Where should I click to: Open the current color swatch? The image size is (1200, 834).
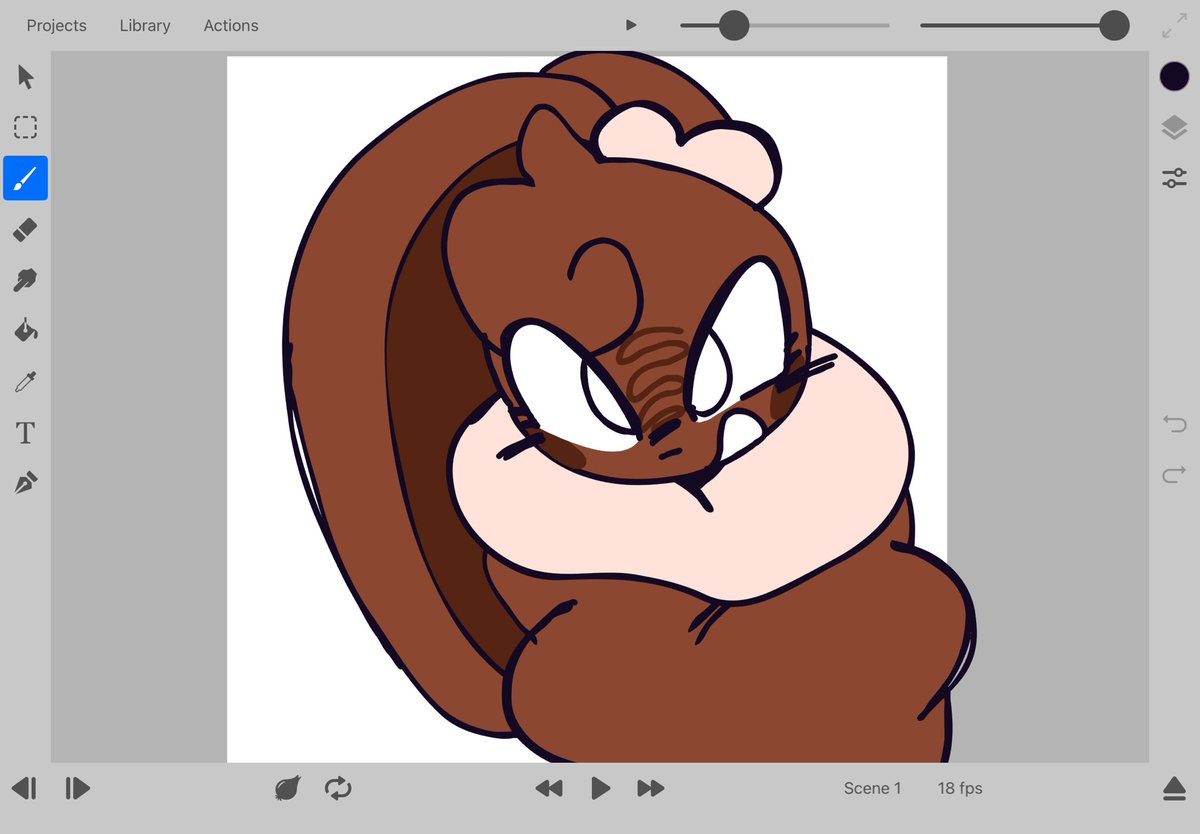click(1174, 77)
